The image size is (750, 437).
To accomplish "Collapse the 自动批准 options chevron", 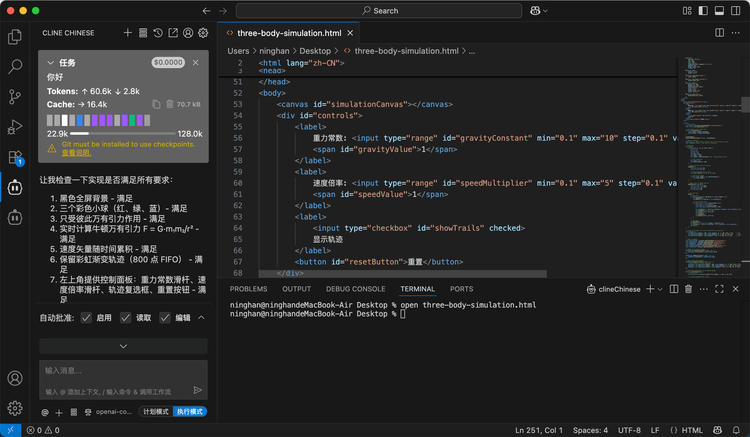I will coord(201,317).
